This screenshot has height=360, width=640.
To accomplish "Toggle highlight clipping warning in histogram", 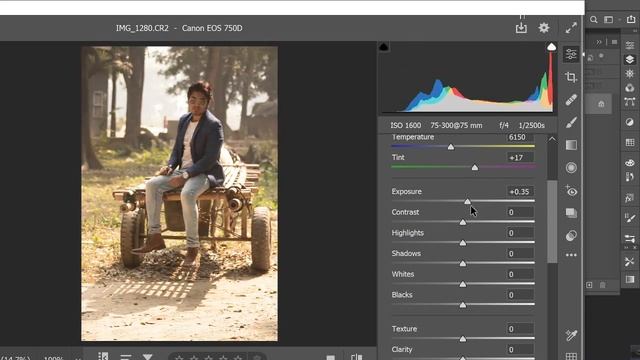I will (x=551, y=47).
